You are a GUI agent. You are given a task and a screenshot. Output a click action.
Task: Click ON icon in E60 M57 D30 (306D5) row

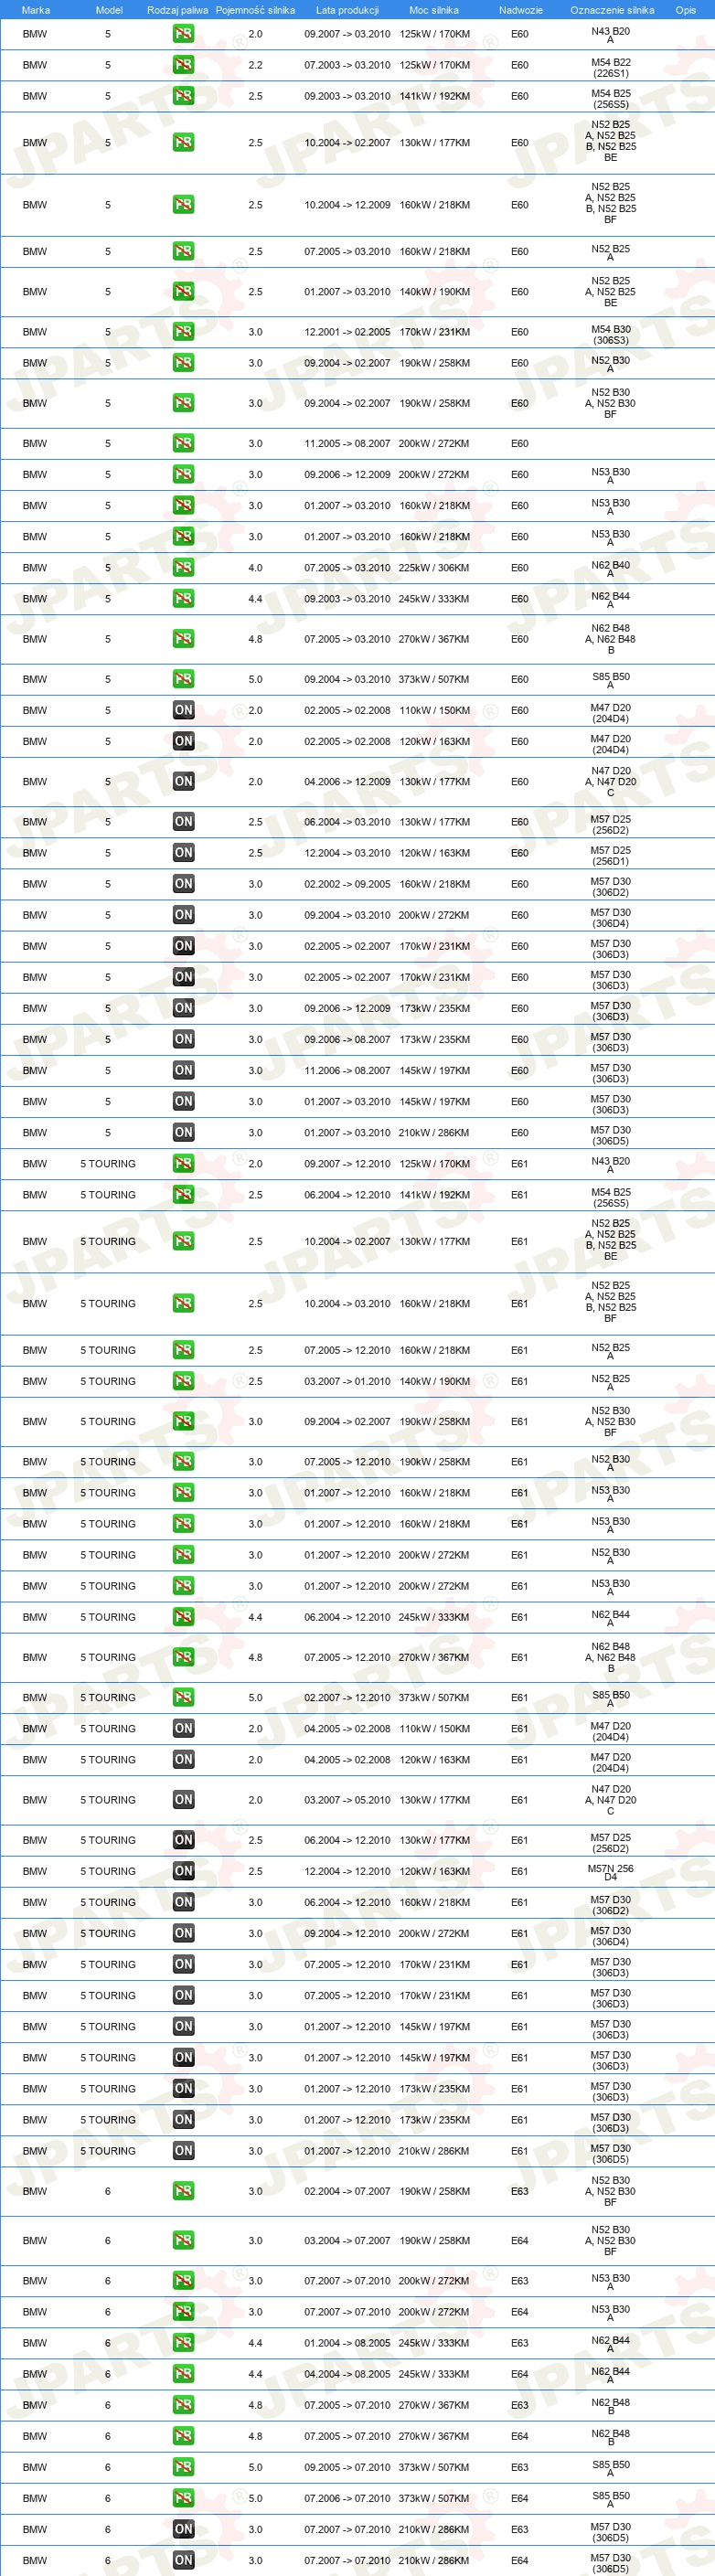[183, 1133]
